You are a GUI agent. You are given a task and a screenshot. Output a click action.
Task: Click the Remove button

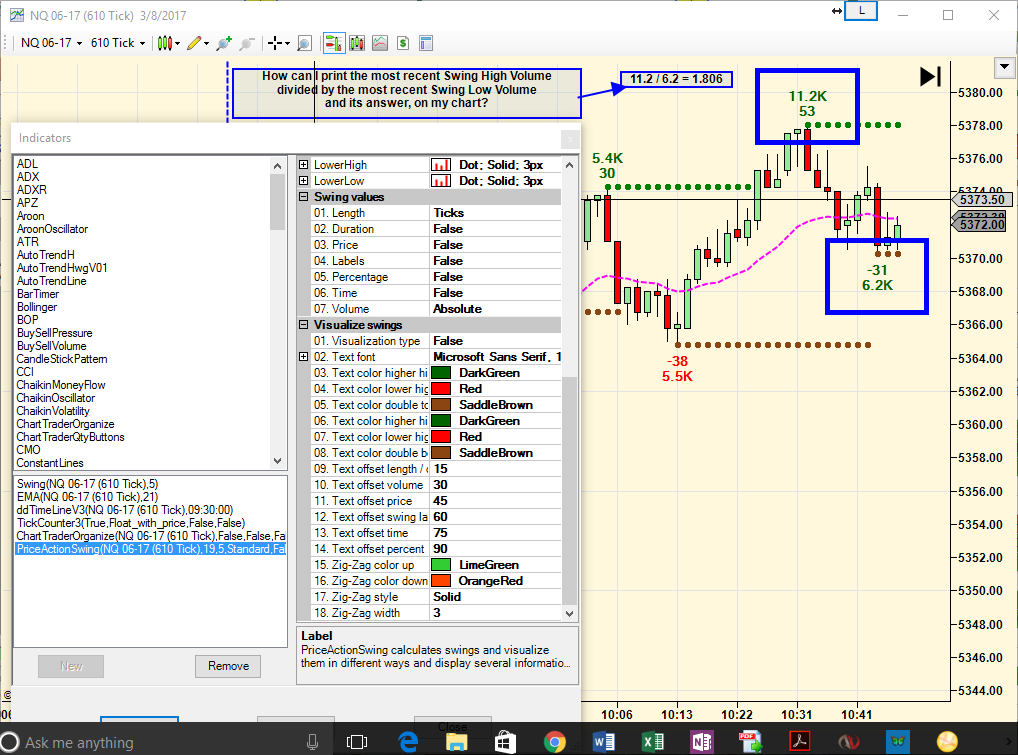coord(228,666)
